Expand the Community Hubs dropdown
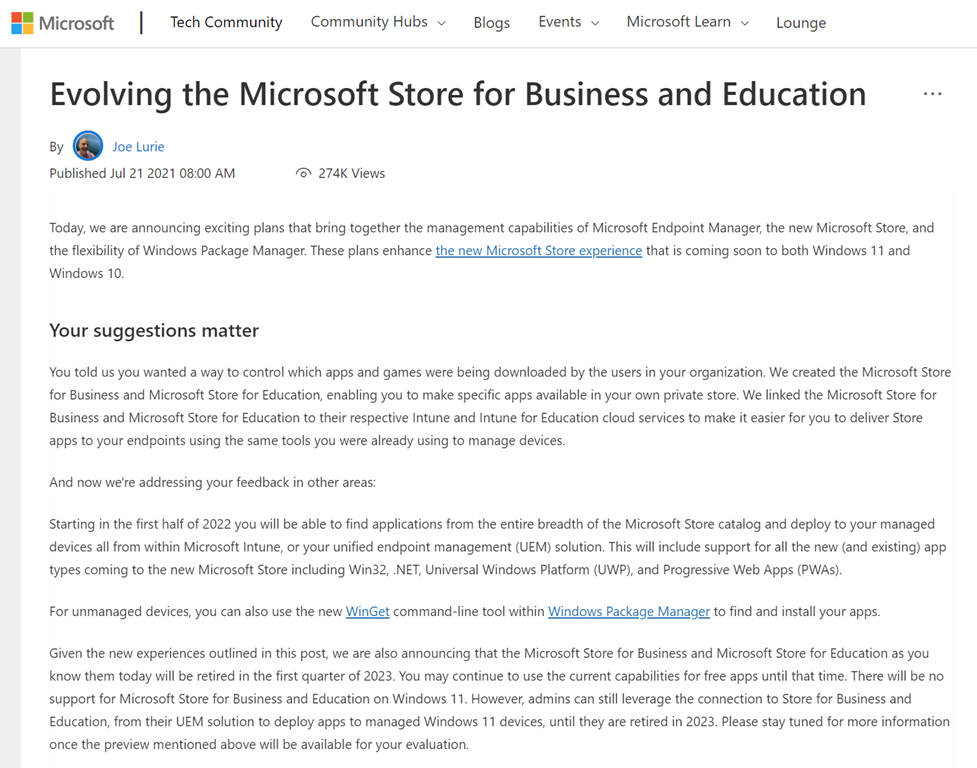The width and height of the screenshot is (977, 768). (378, 22)
